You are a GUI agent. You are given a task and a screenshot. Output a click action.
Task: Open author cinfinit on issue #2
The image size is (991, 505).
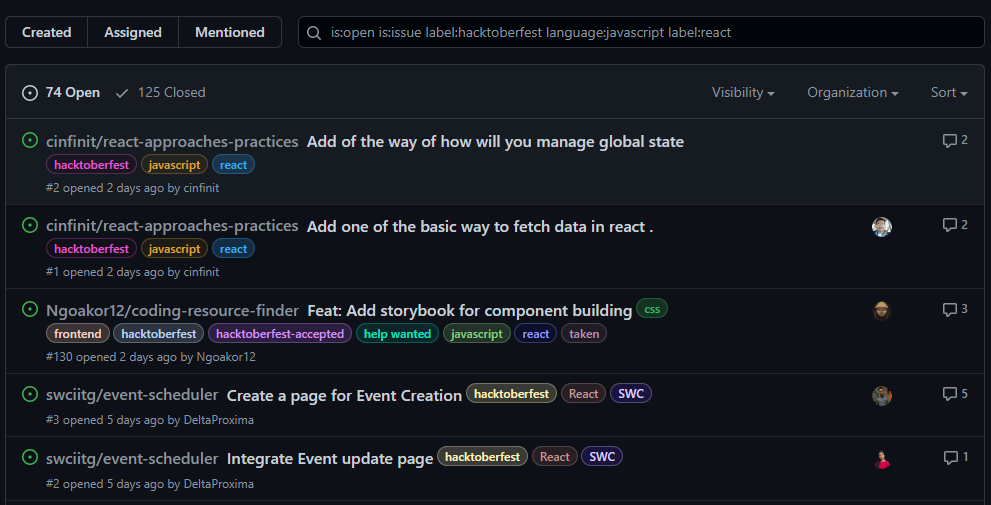pos(201,188)
